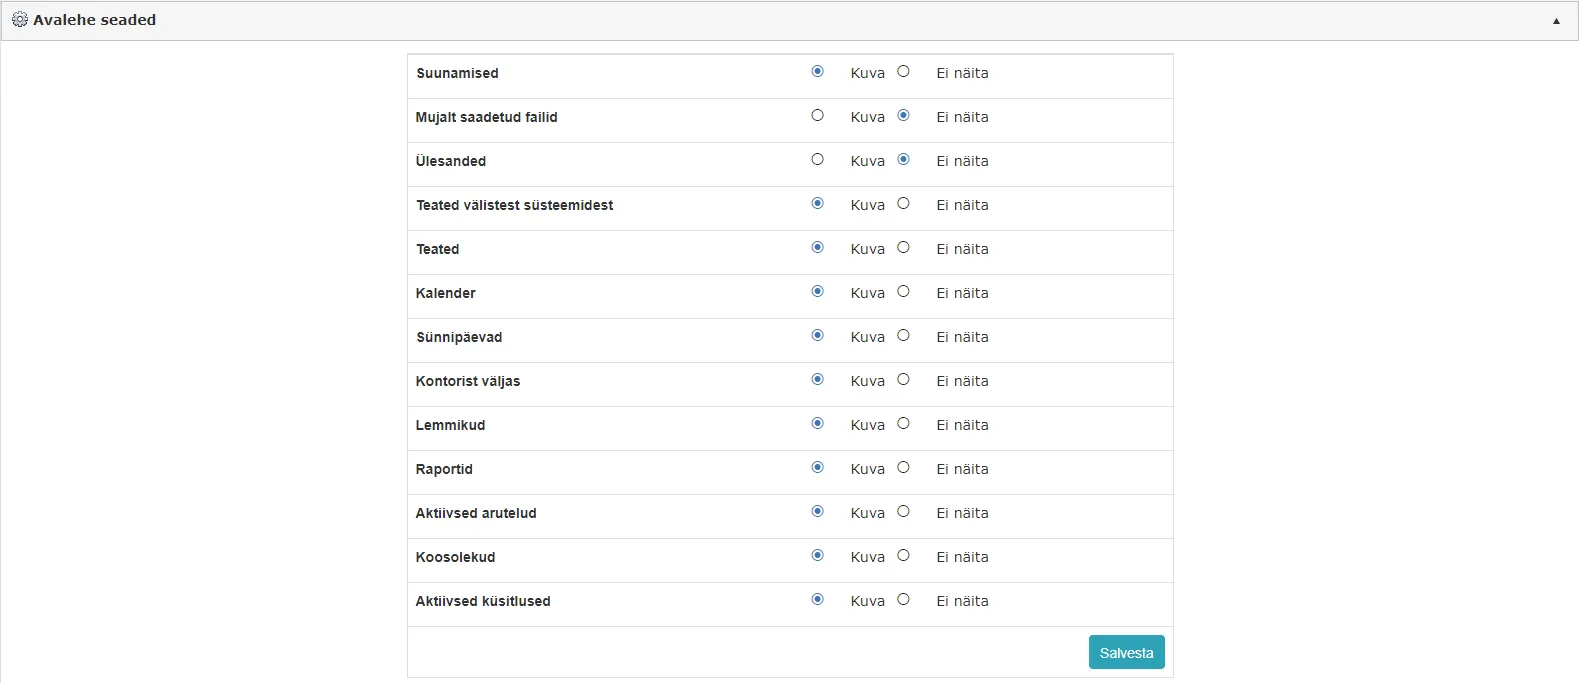The image size is (1579, 683).
Task: Choose Ei näita for Koosolekud
Action: point(903,555)
